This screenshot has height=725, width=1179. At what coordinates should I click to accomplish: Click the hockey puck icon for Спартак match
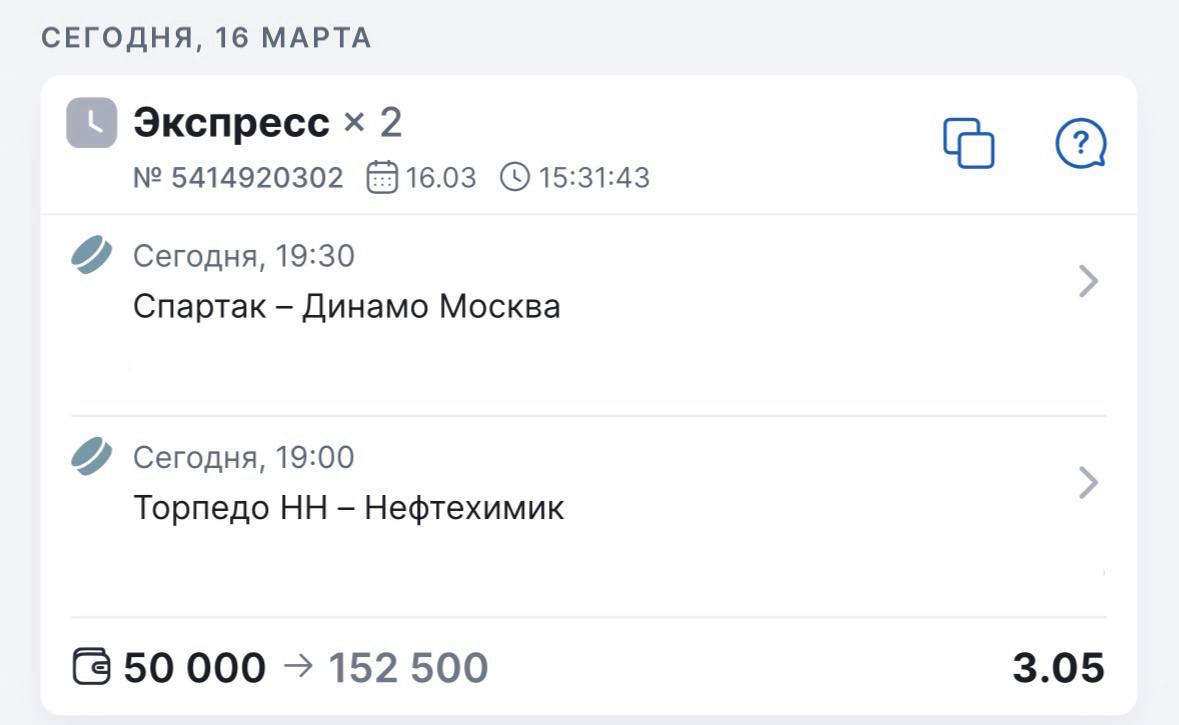click(x=91, y=256)
